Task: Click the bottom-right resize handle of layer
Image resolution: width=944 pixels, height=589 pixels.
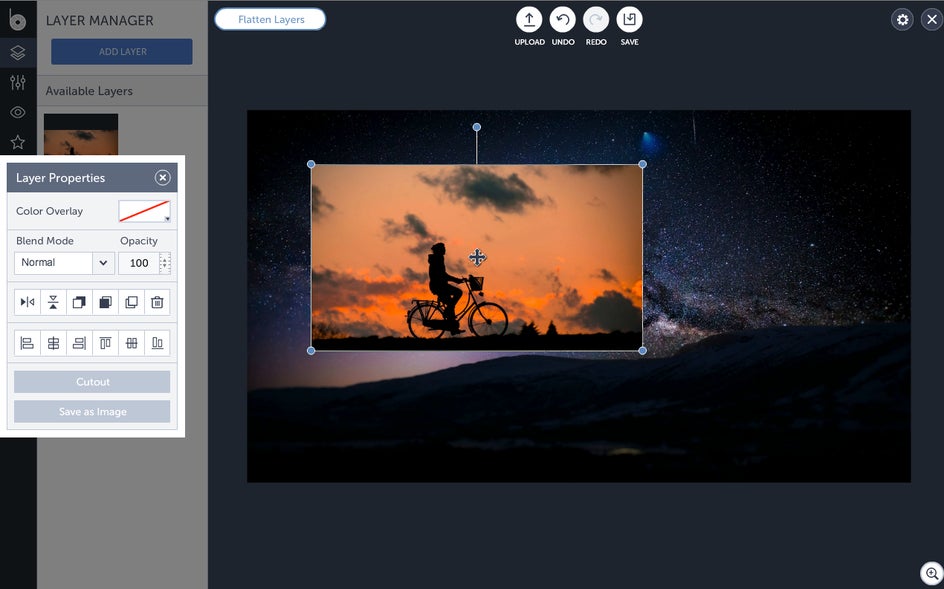Action: [x=642, y=351]
